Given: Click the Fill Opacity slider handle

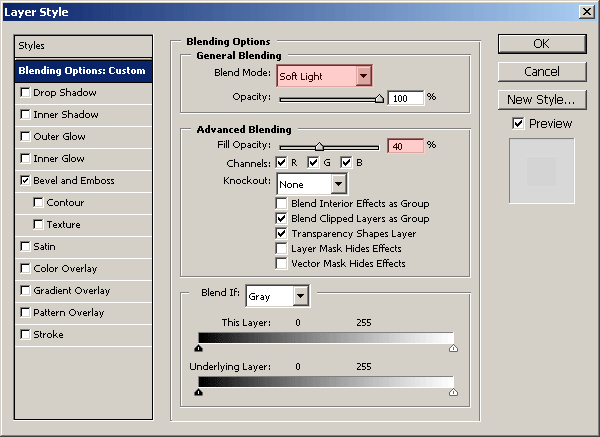Looking at the screenshot, I should click(x=319, y=147).
